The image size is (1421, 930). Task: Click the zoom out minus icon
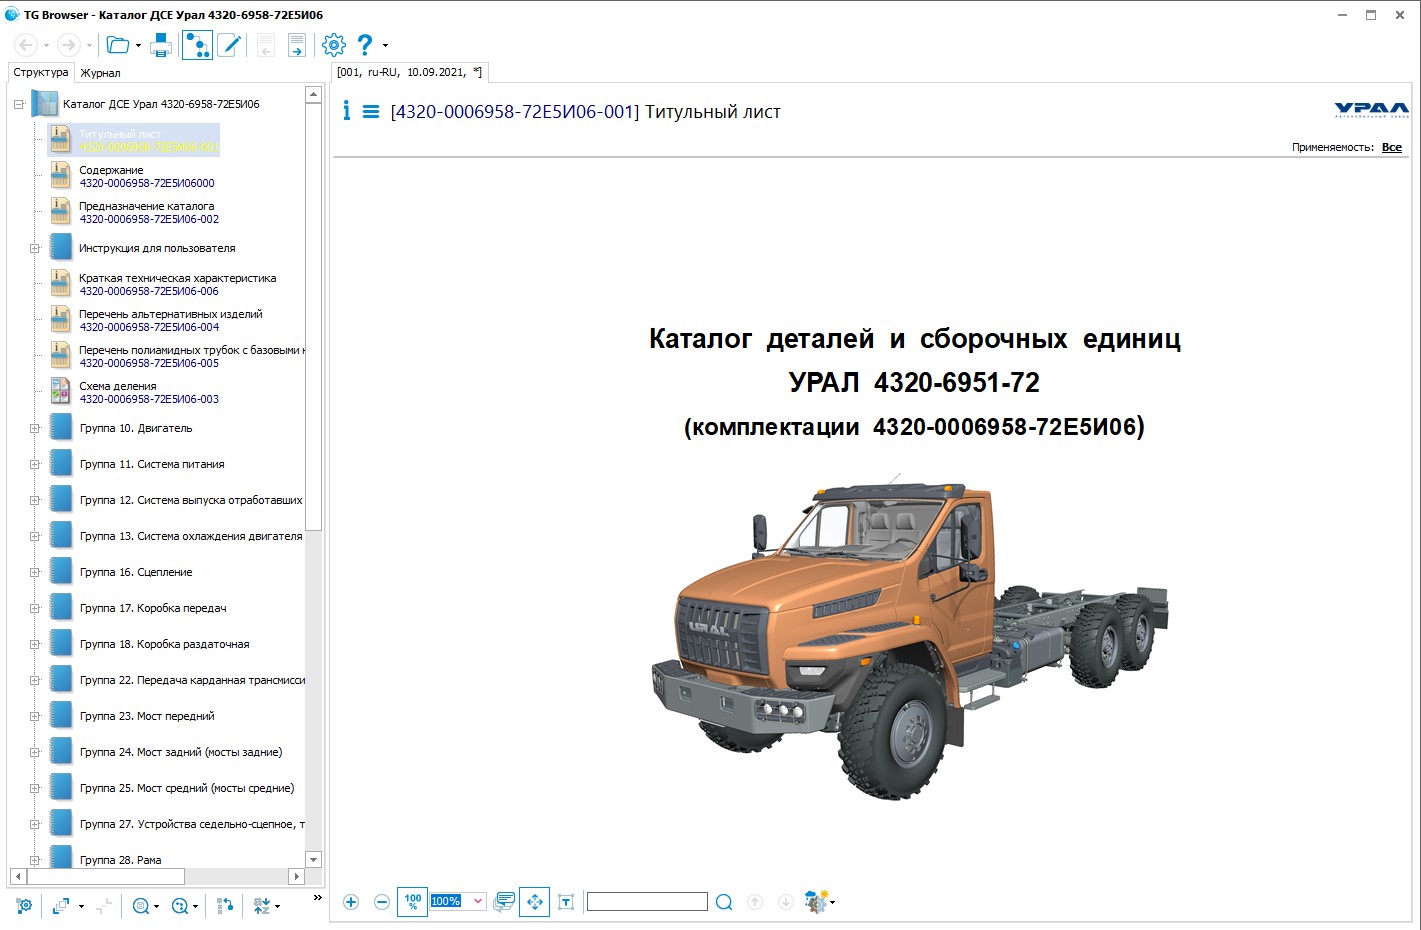(382, 902)
